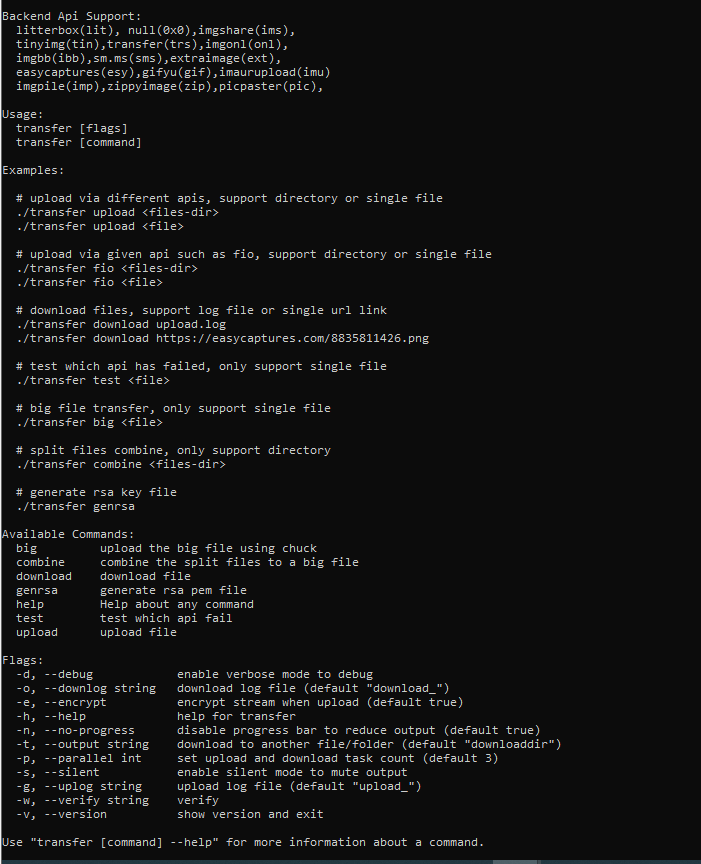Click "upload" in the Available Commands list
701x864 pixels.
[37, 632]
